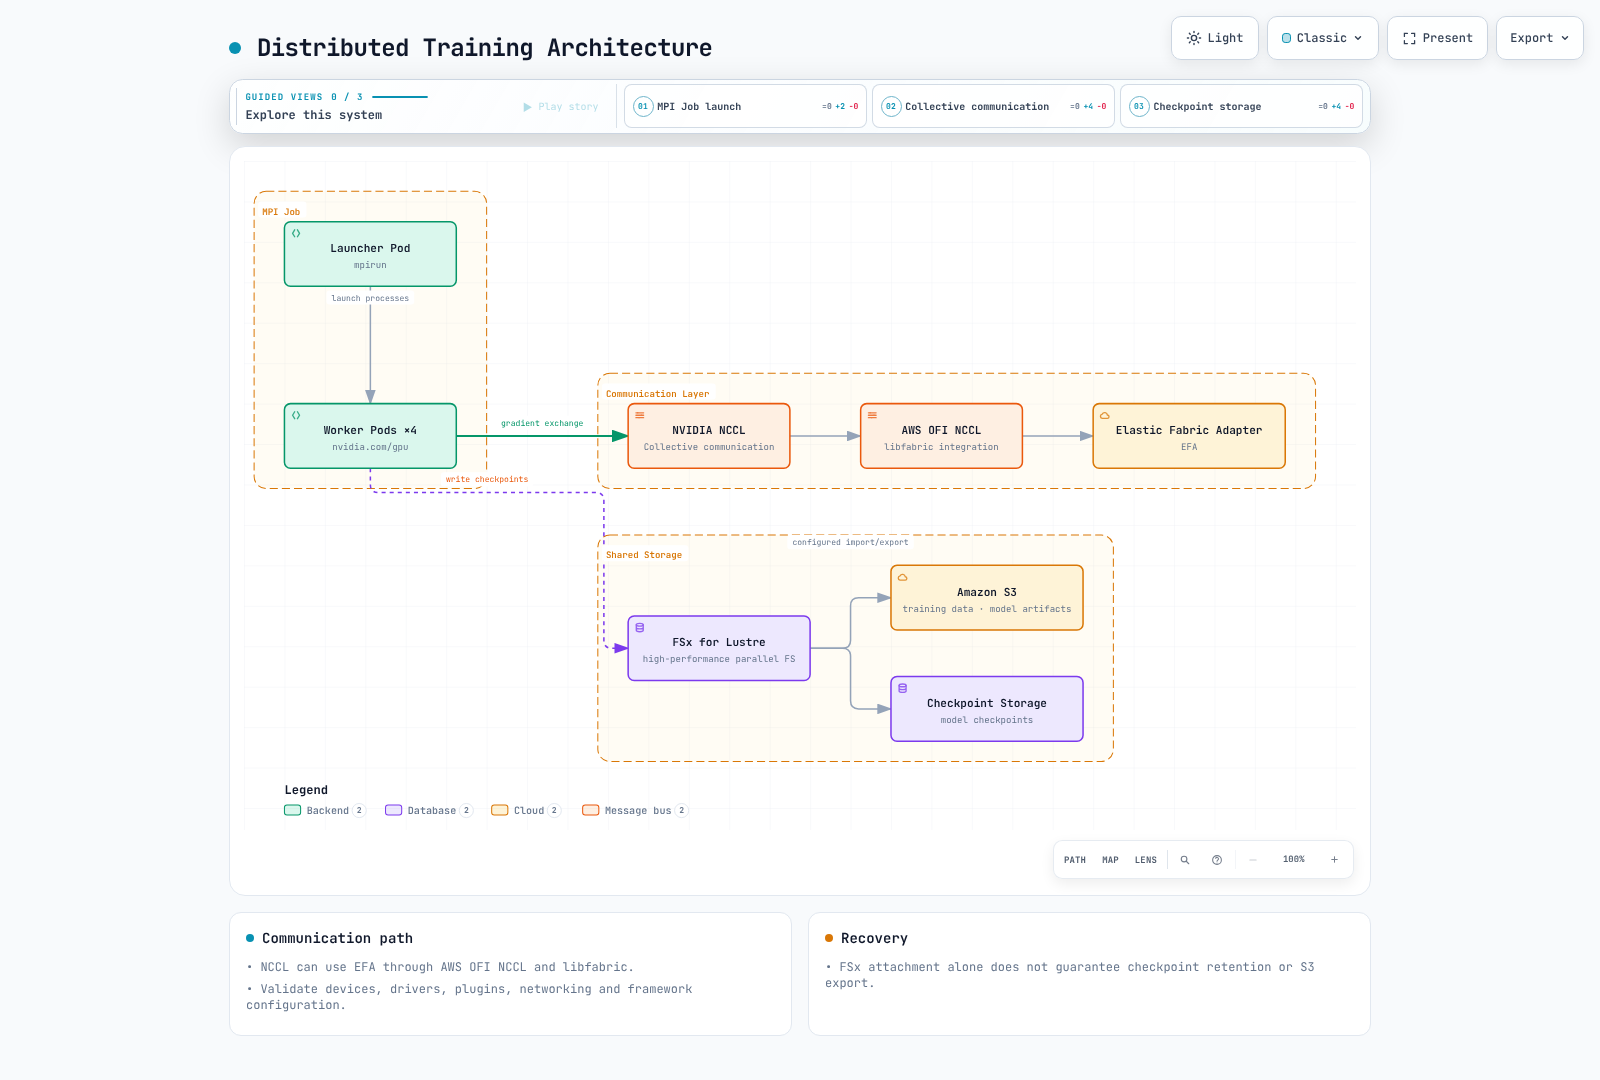Toggle the Database legend filter
This screenshot has height=1080, width=1600.
[x=429, y=811]
